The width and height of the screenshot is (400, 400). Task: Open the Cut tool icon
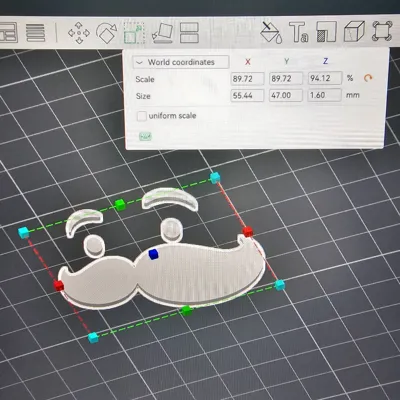189,33
